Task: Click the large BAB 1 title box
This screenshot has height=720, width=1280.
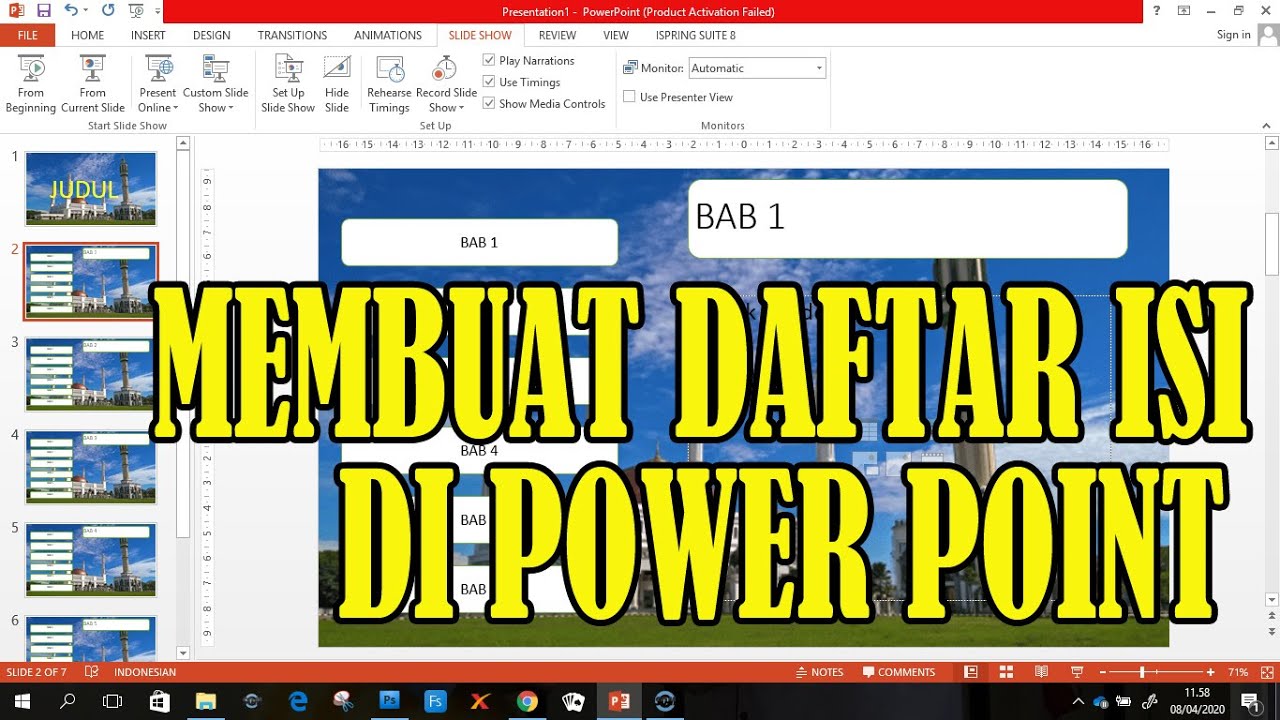Action: pyautogui.click(x=907, y=218)
